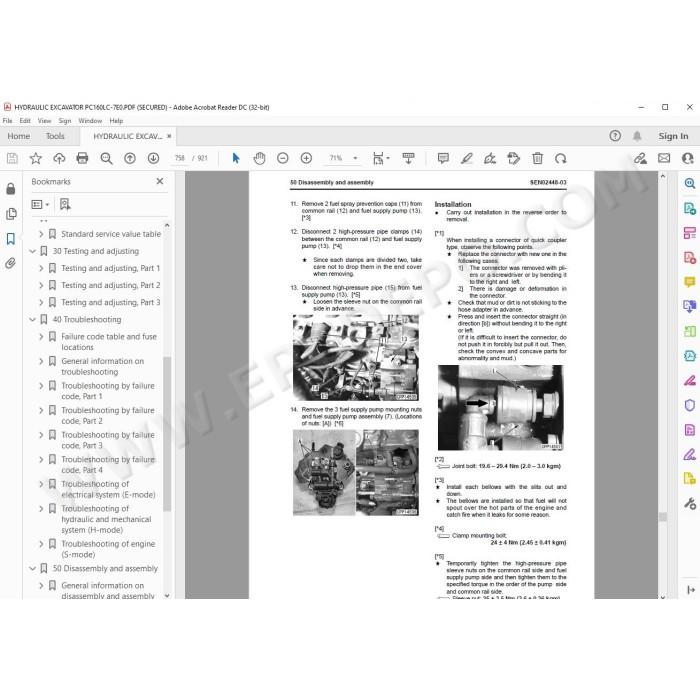Open the Sign menu
This screenshot has height=700, width=700.
click(65, 121)
